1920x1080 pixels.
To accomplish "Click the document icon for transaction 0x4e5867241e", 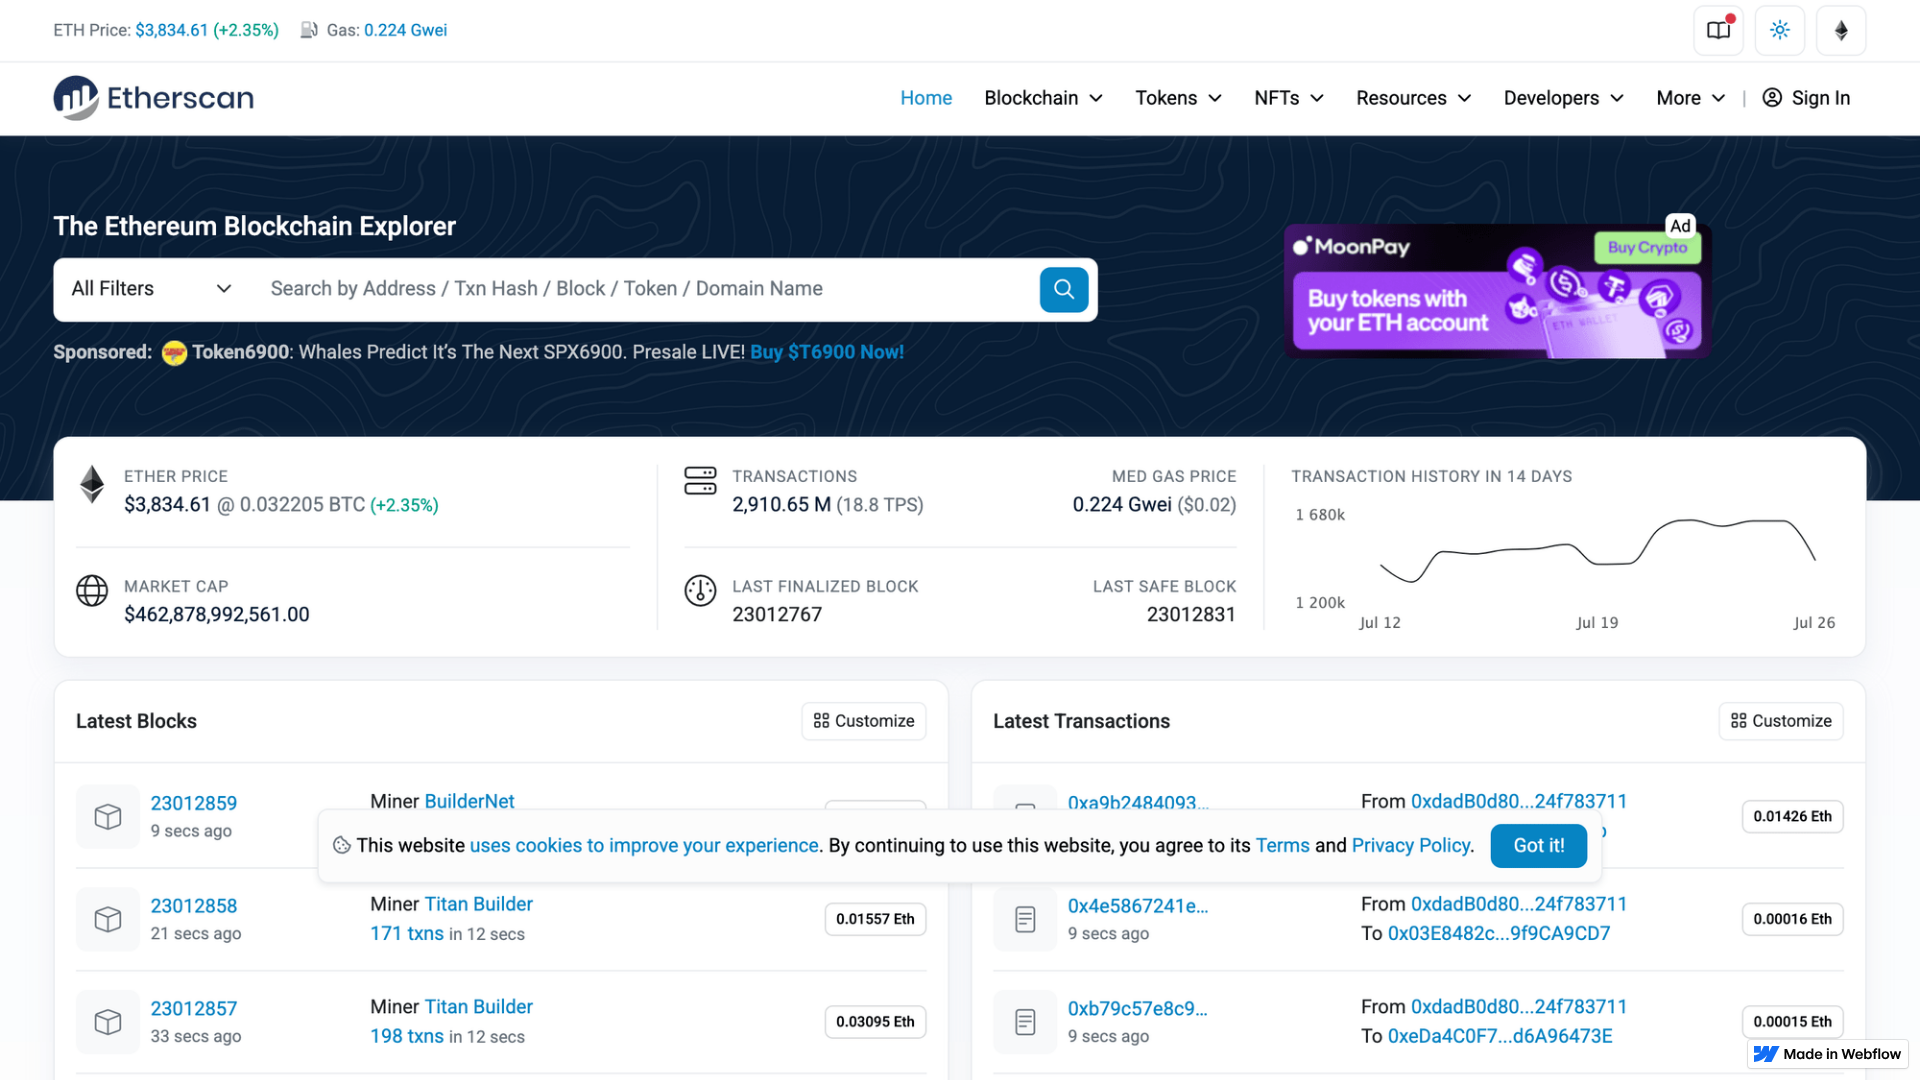I will 1025,919.
